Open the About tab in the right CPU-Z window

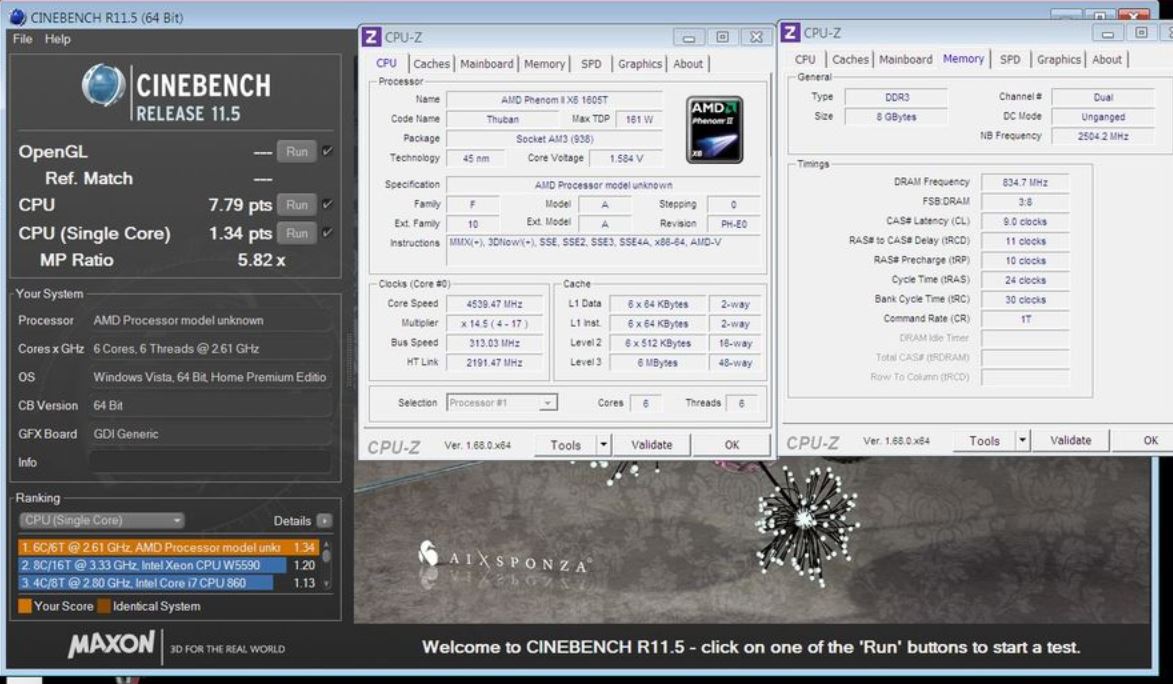1106,59
